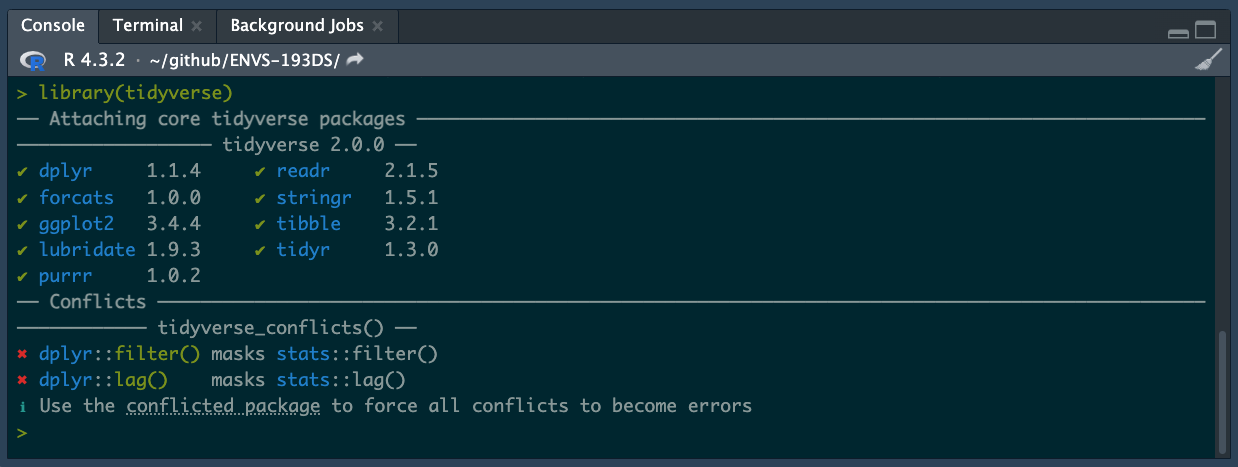This screenshot has width=1238, height=467.
Task: Follow the 'conflicted package' link
Action: 223,406
